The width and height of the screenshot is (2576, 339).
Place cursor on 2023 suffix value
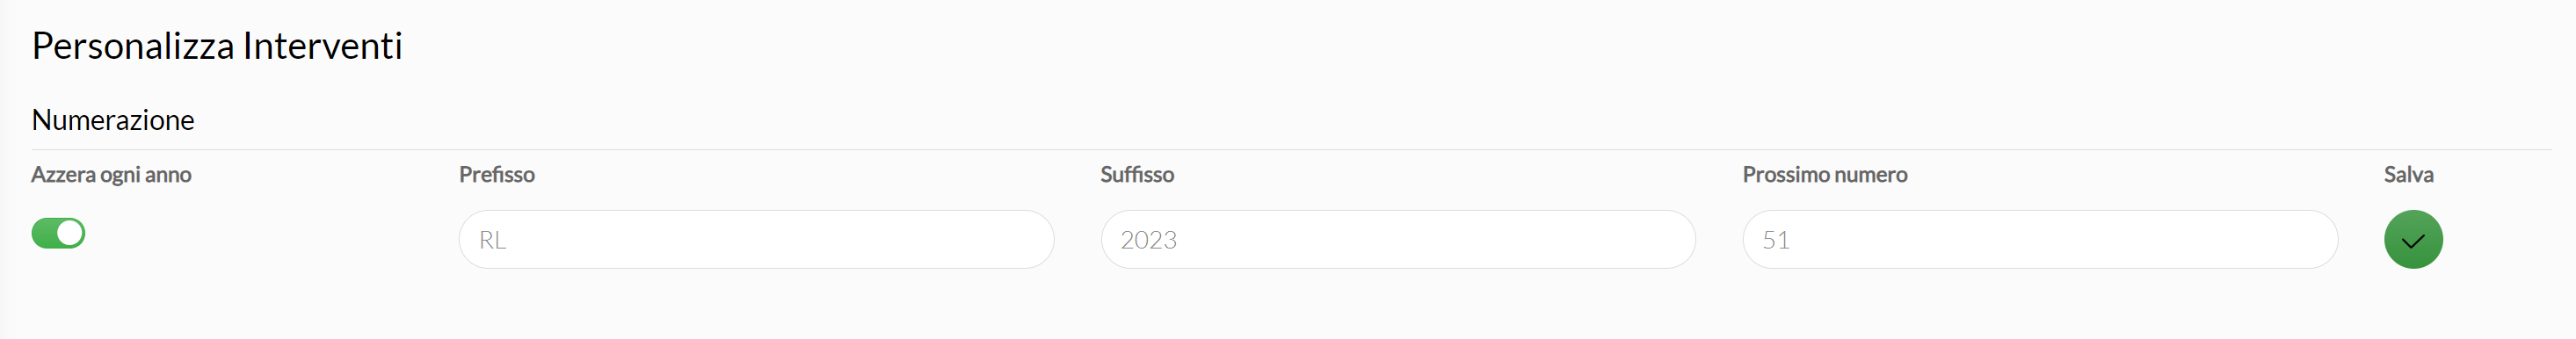[x=1148, y=240]
